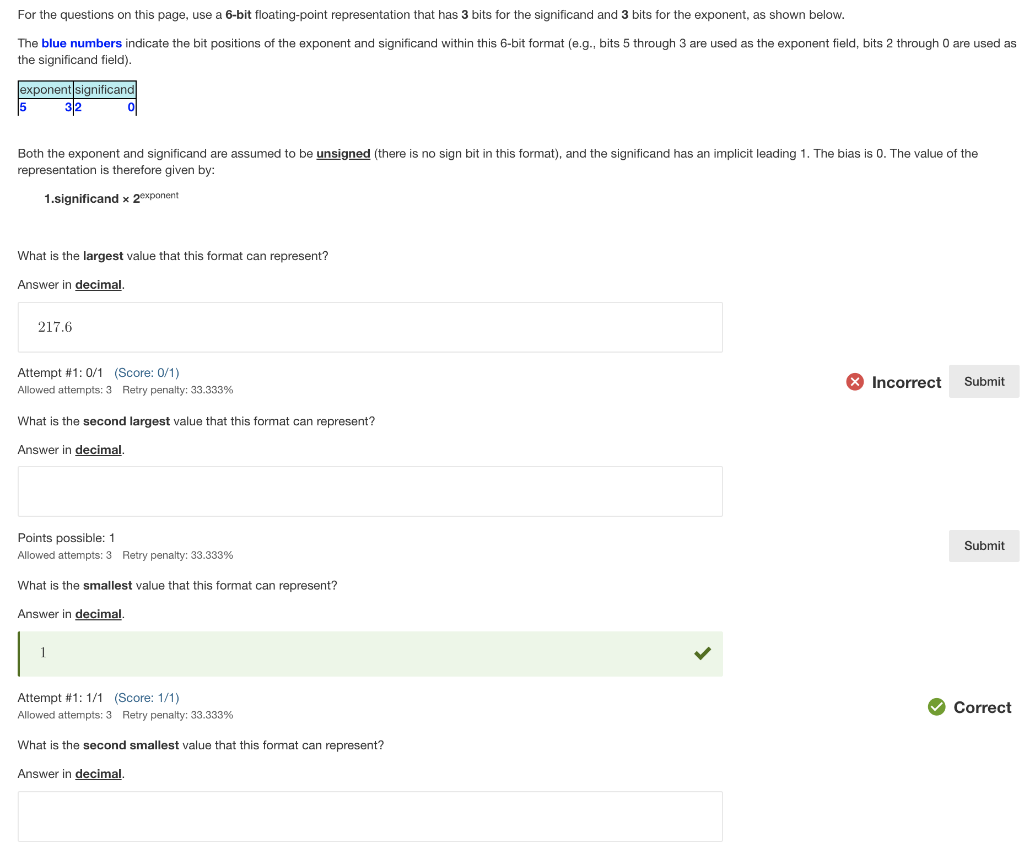Click the underlined decimal text under the largest value question

[x=98, y=284]
